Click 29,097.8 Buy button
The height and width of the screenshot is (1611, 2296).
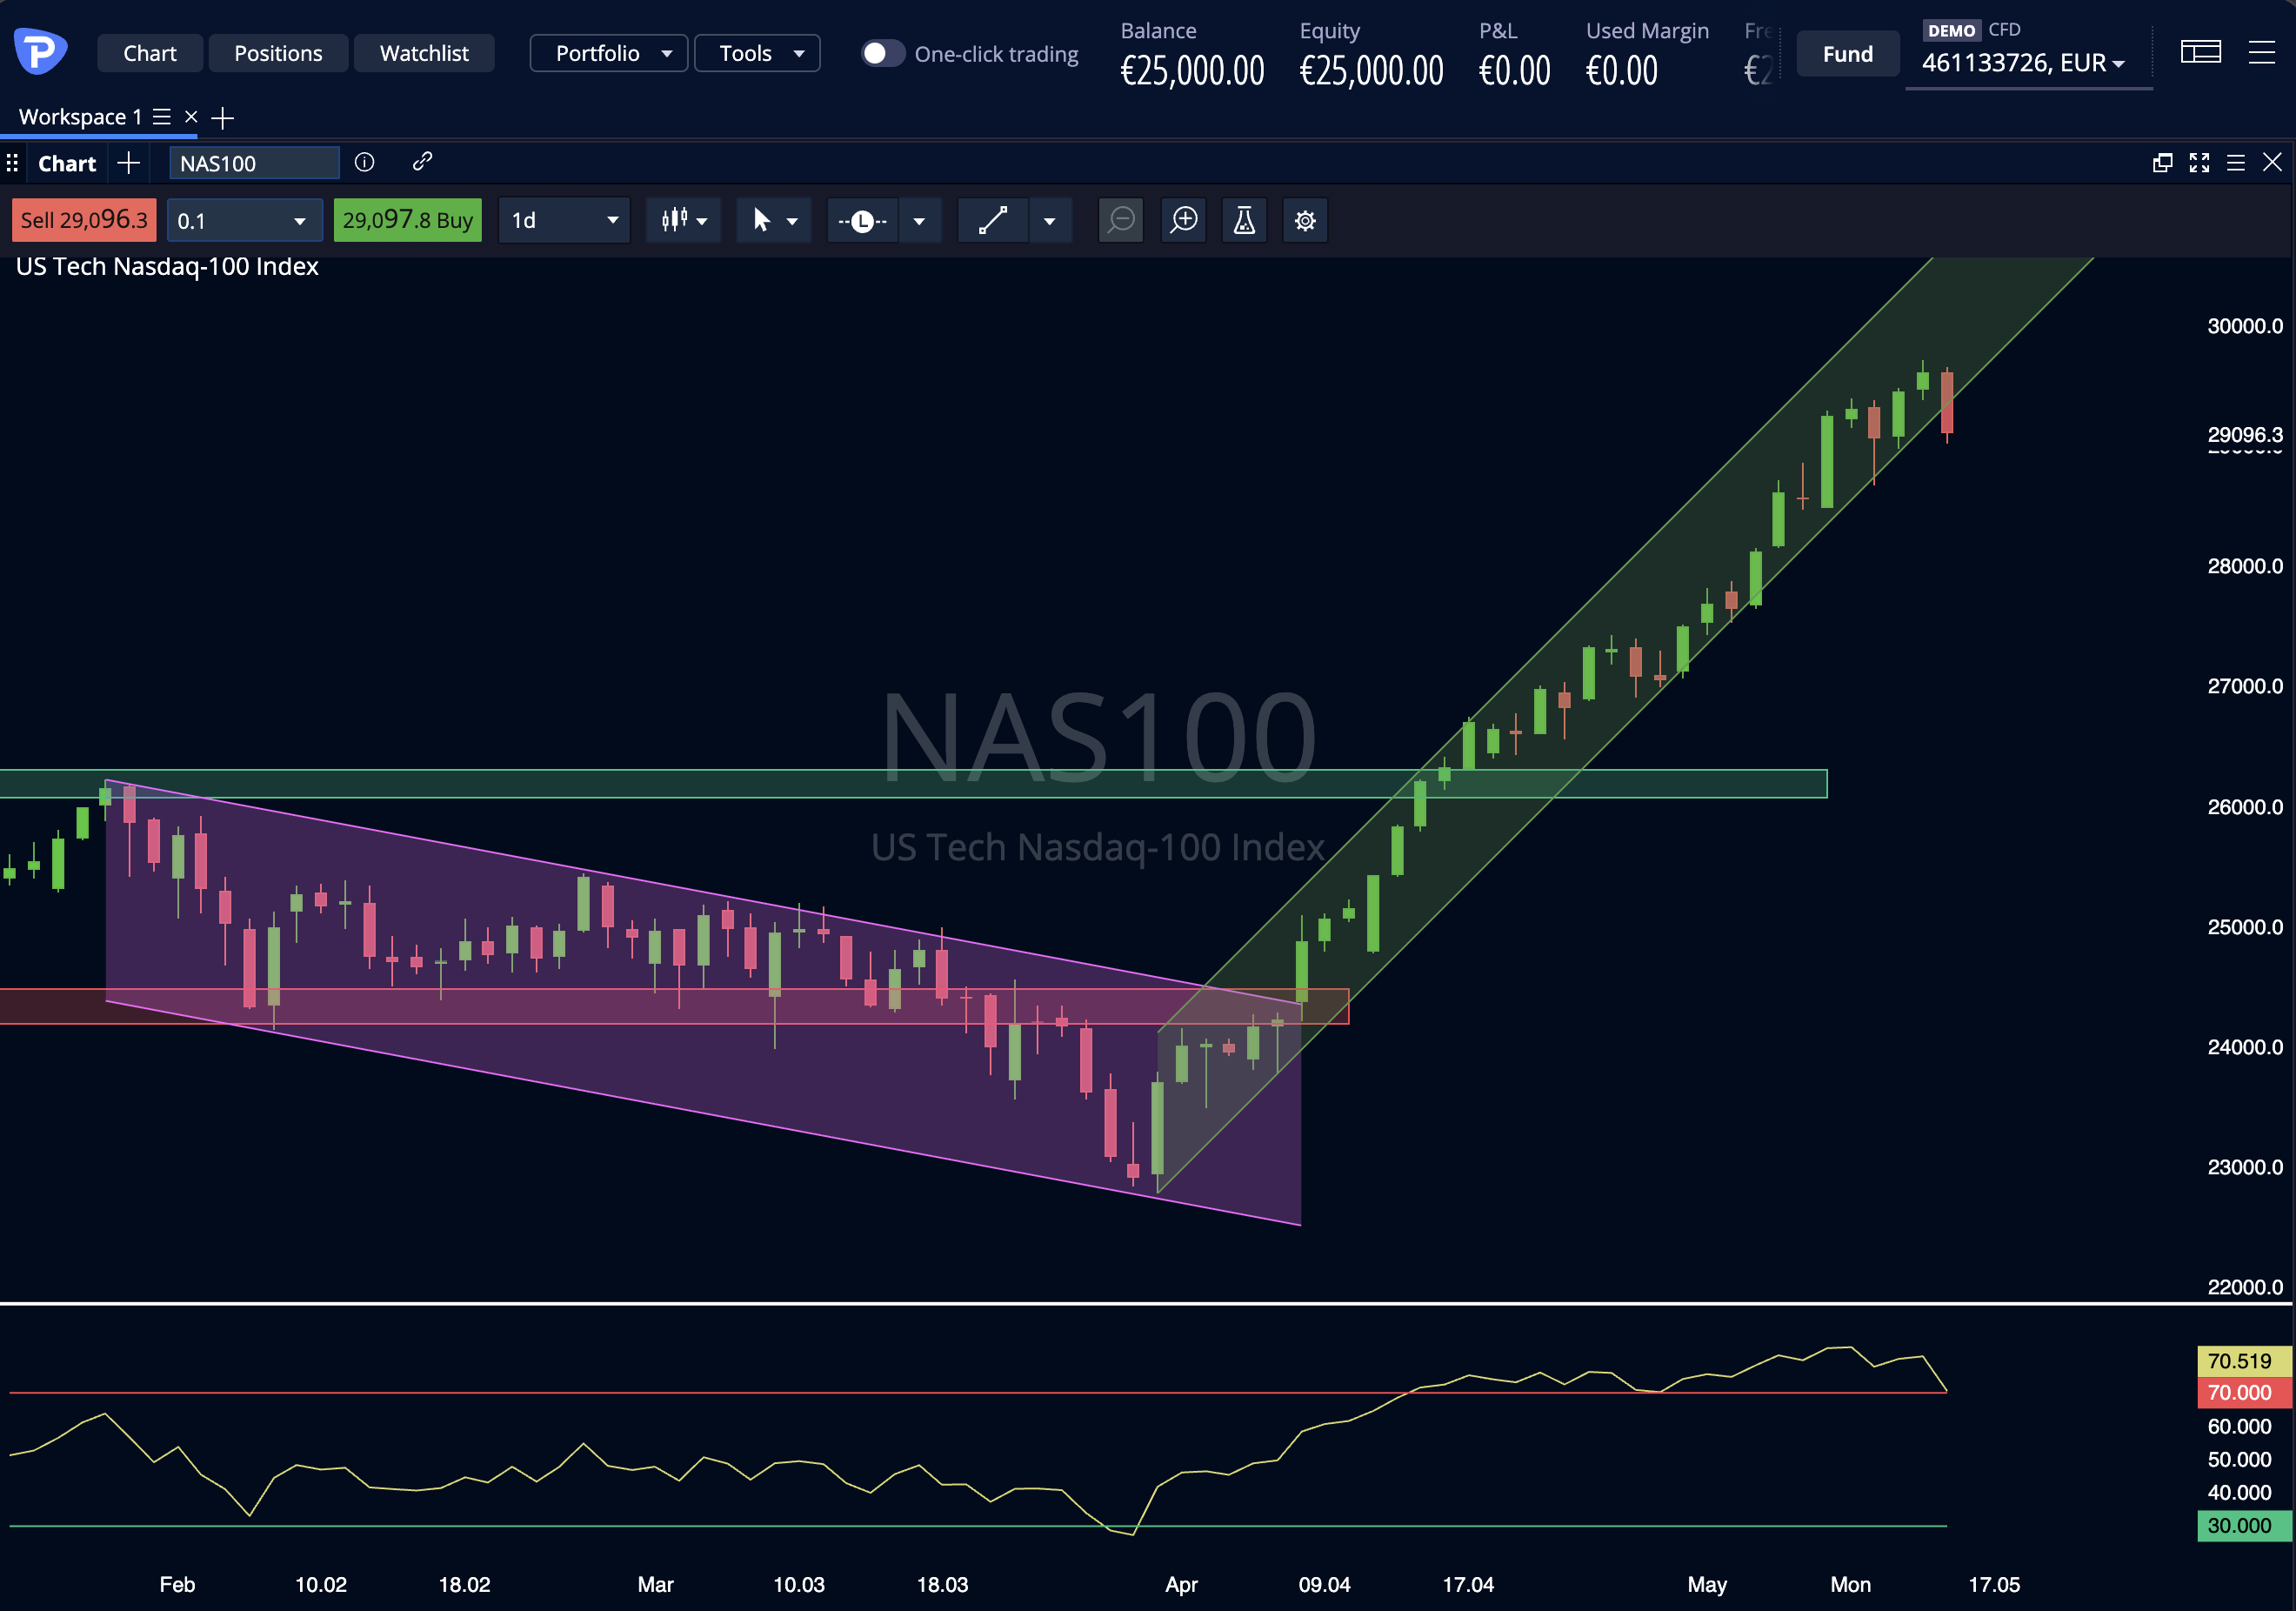point(407,220)
